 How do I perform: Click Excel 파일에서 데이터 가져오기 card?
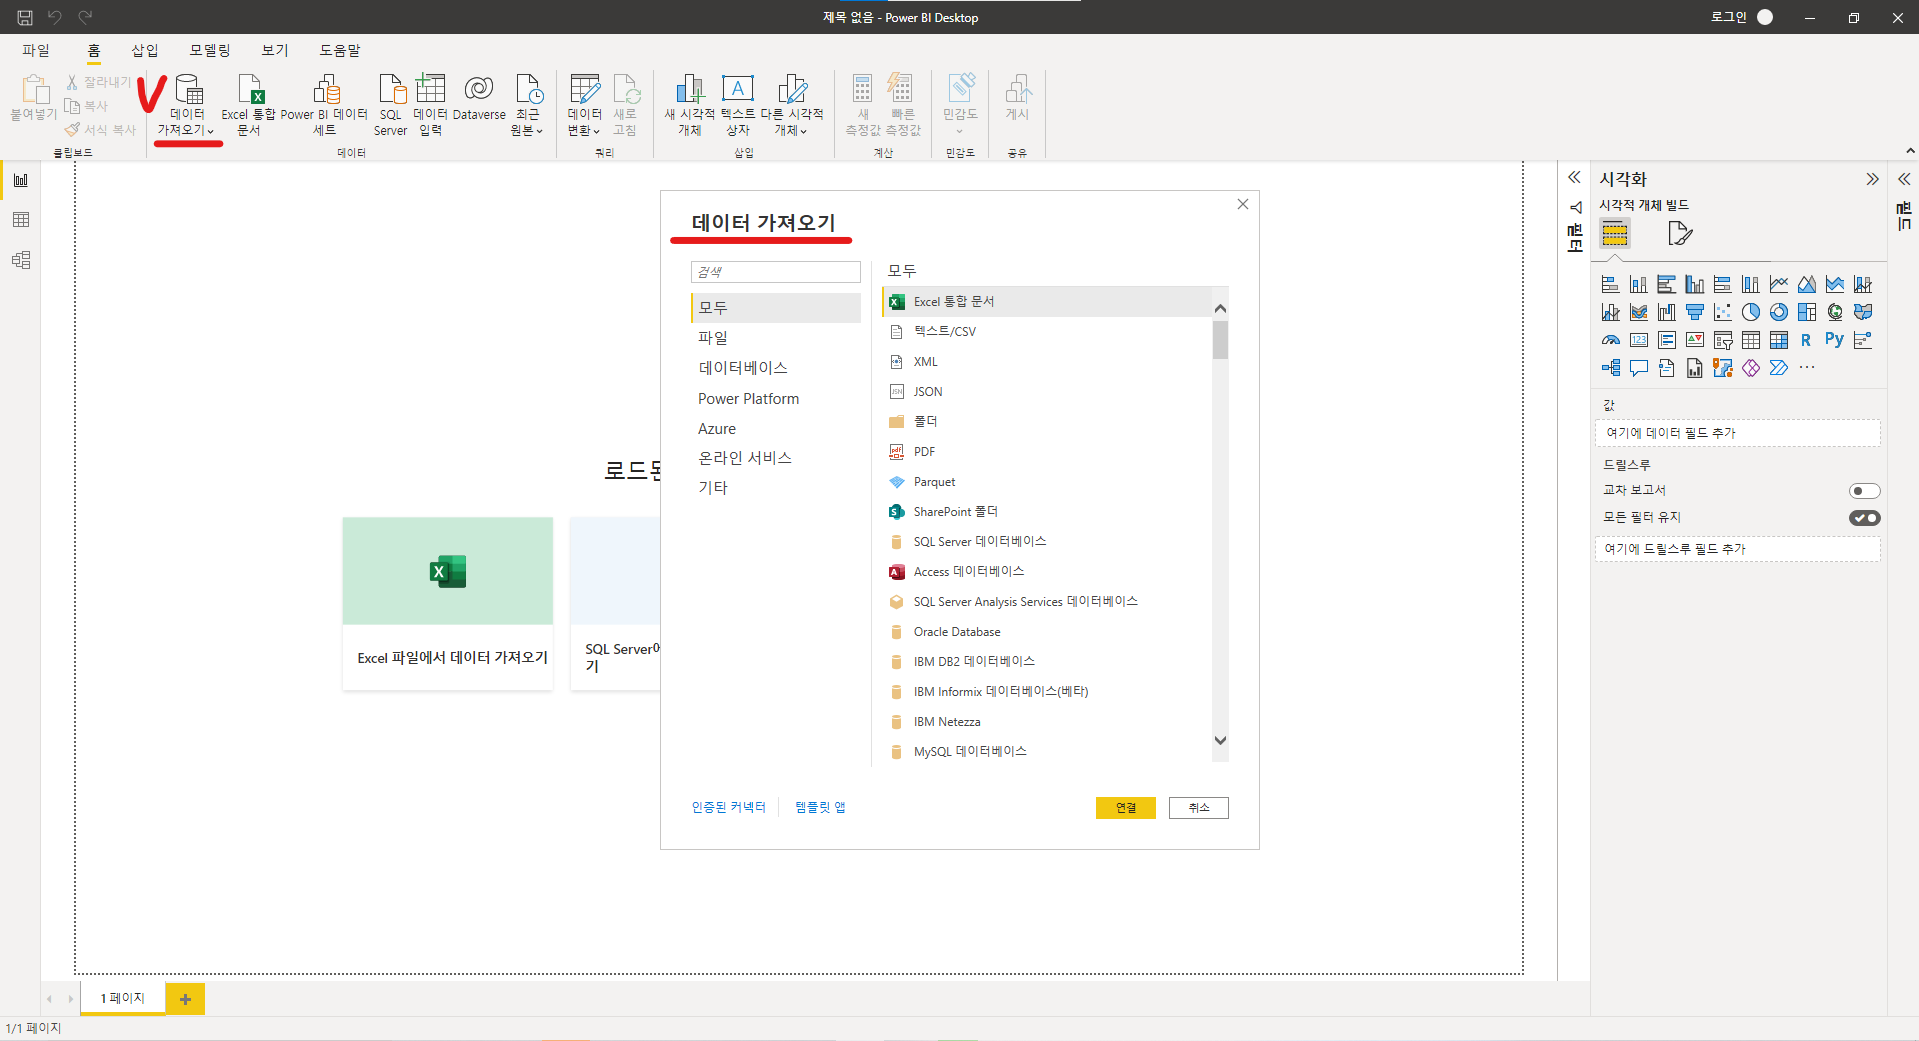pyautogui.click(x=447, y=603)
